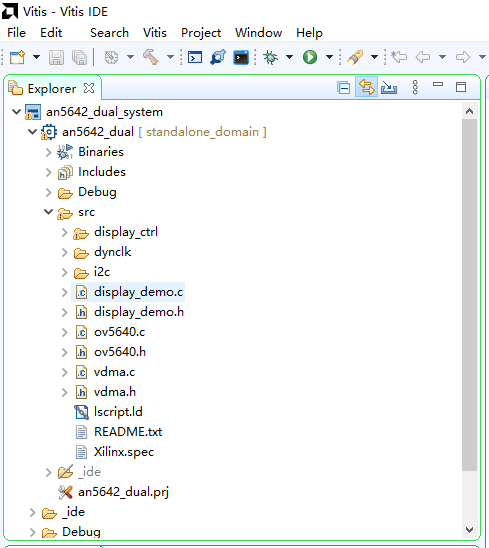
Task: Click the black terminal launch icon
Action: 241,57
